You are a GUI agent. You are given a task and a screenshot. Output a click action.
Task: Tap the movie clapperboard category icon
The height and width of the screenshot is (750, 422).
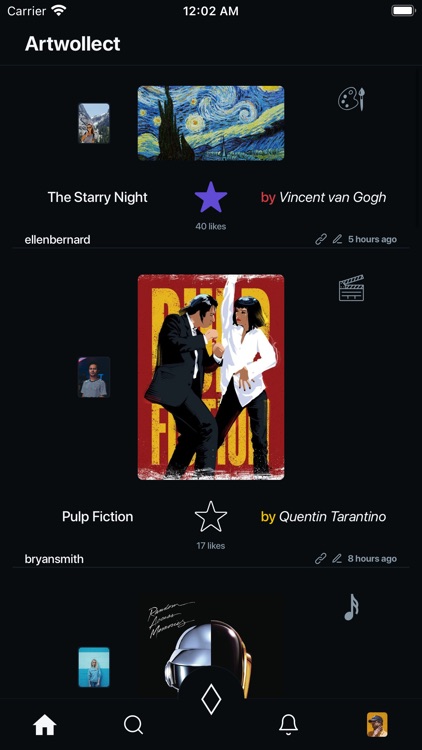[x=352, y=287]
